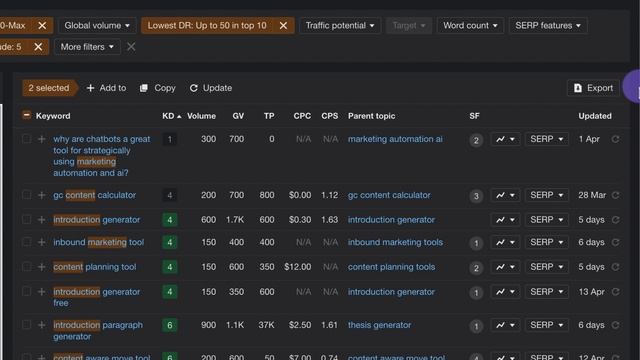Viewport: 640px width, 360px height.
Task: Remove the 0-Max filter
Action: (x=42, y=26)
